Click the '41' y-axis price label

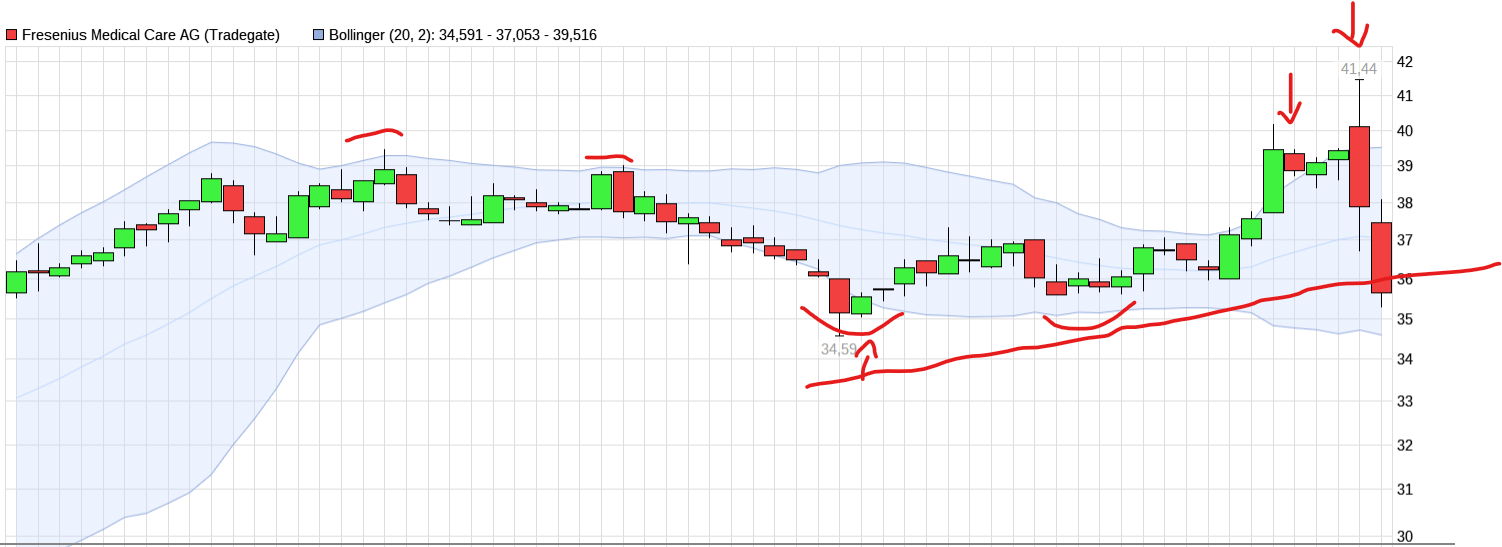(x=1404, y=96)
